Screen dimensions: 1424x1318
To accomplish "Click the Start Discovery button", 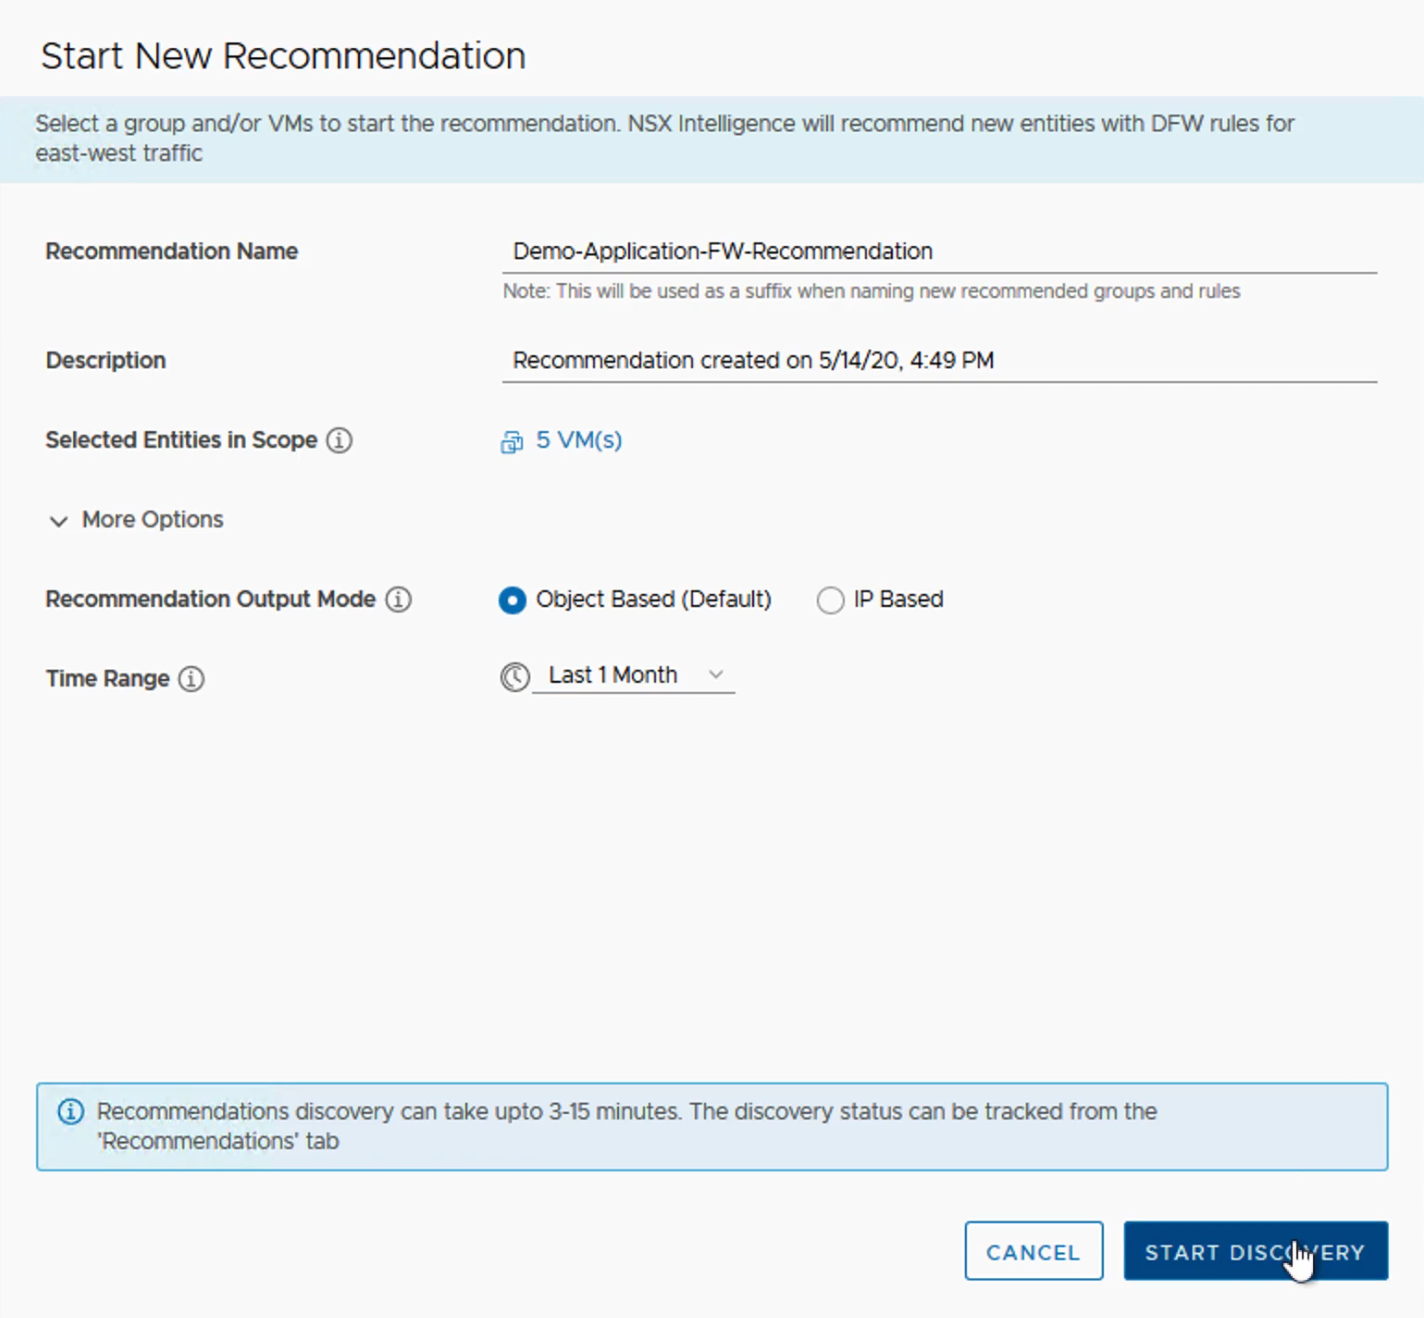I will click(x=1256, y=1251).
